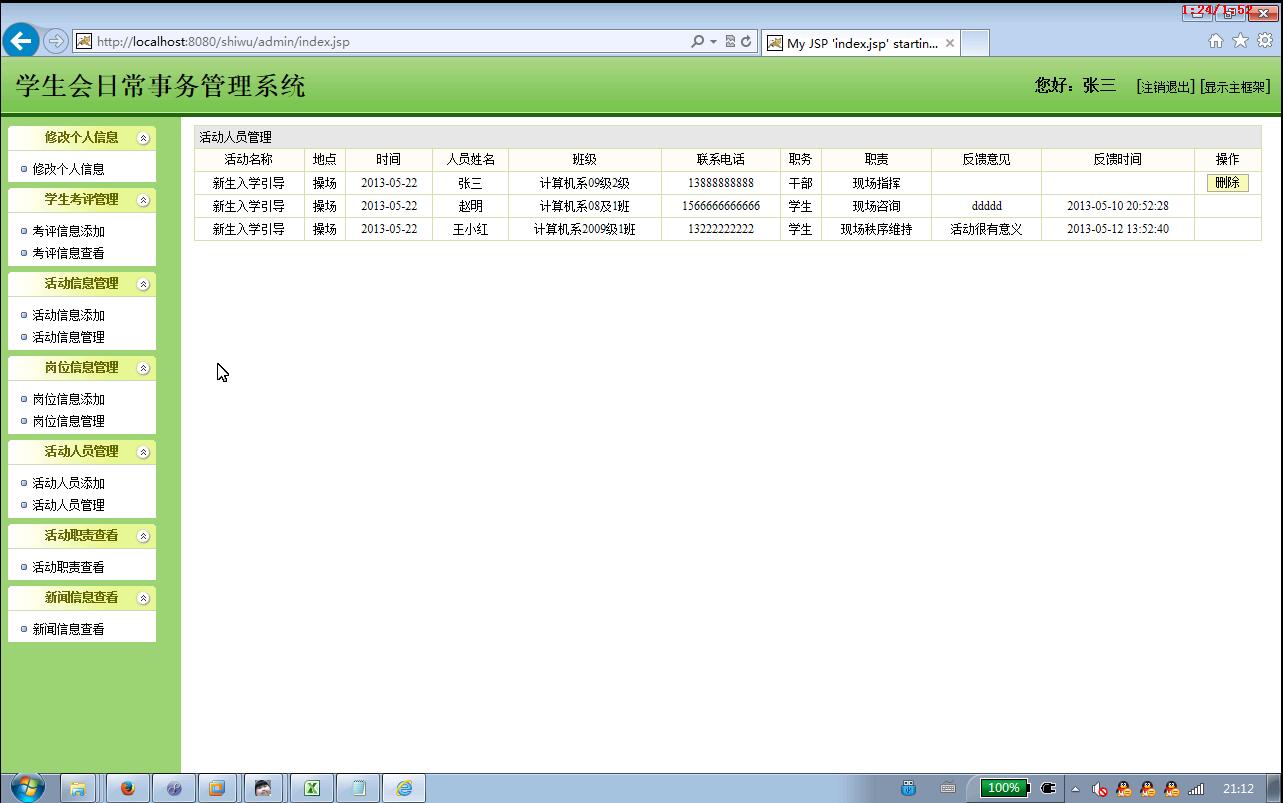Click the refresh icon in address bar

pos(746,41)
